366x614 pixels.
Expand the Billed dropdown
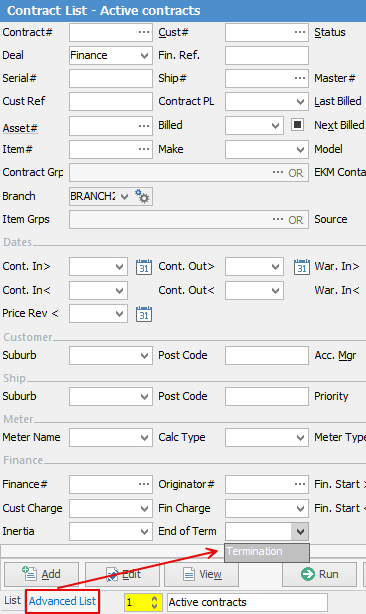pos(275,126)
